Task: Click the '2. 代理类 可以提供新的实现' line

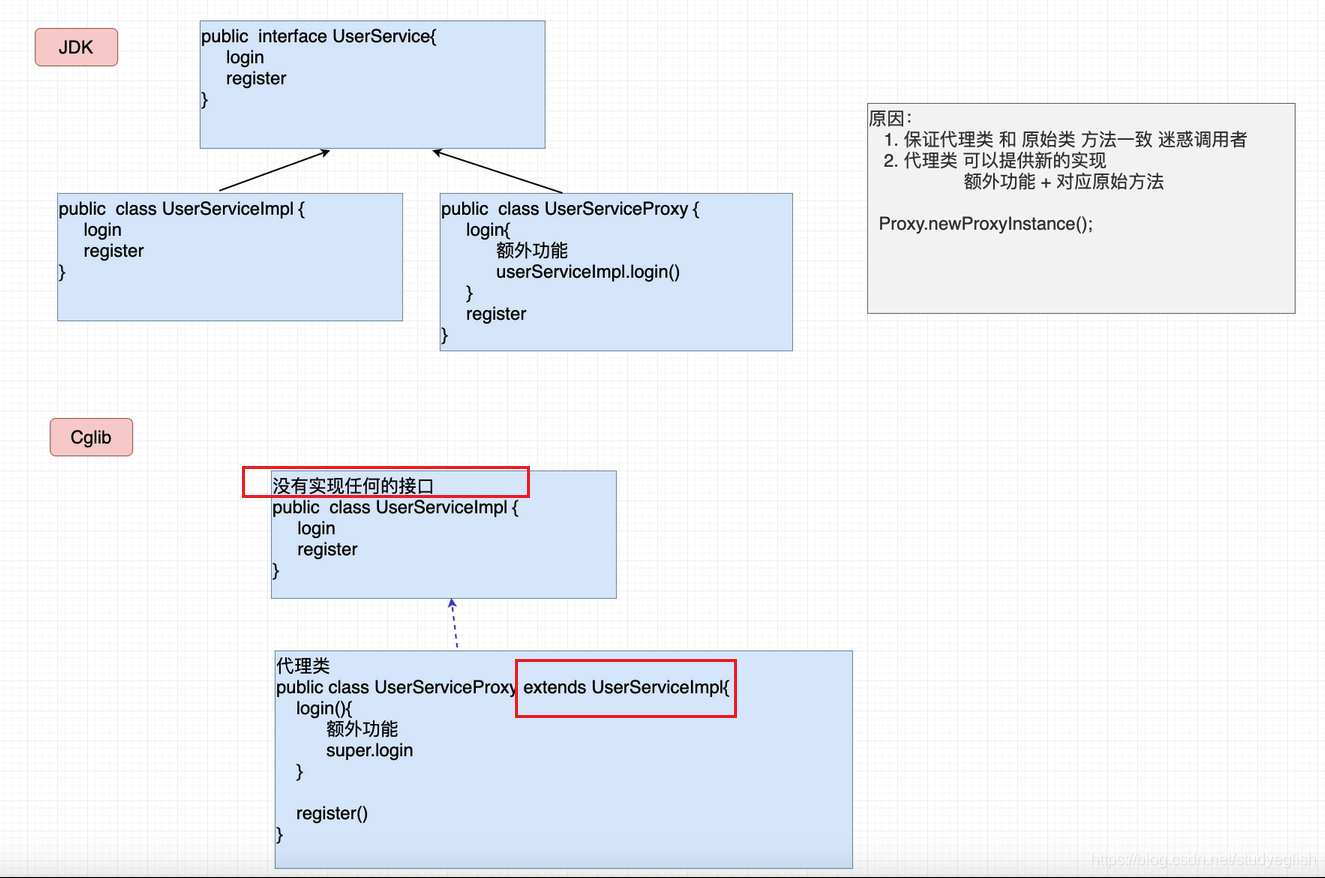Action: tap(995, 160)
